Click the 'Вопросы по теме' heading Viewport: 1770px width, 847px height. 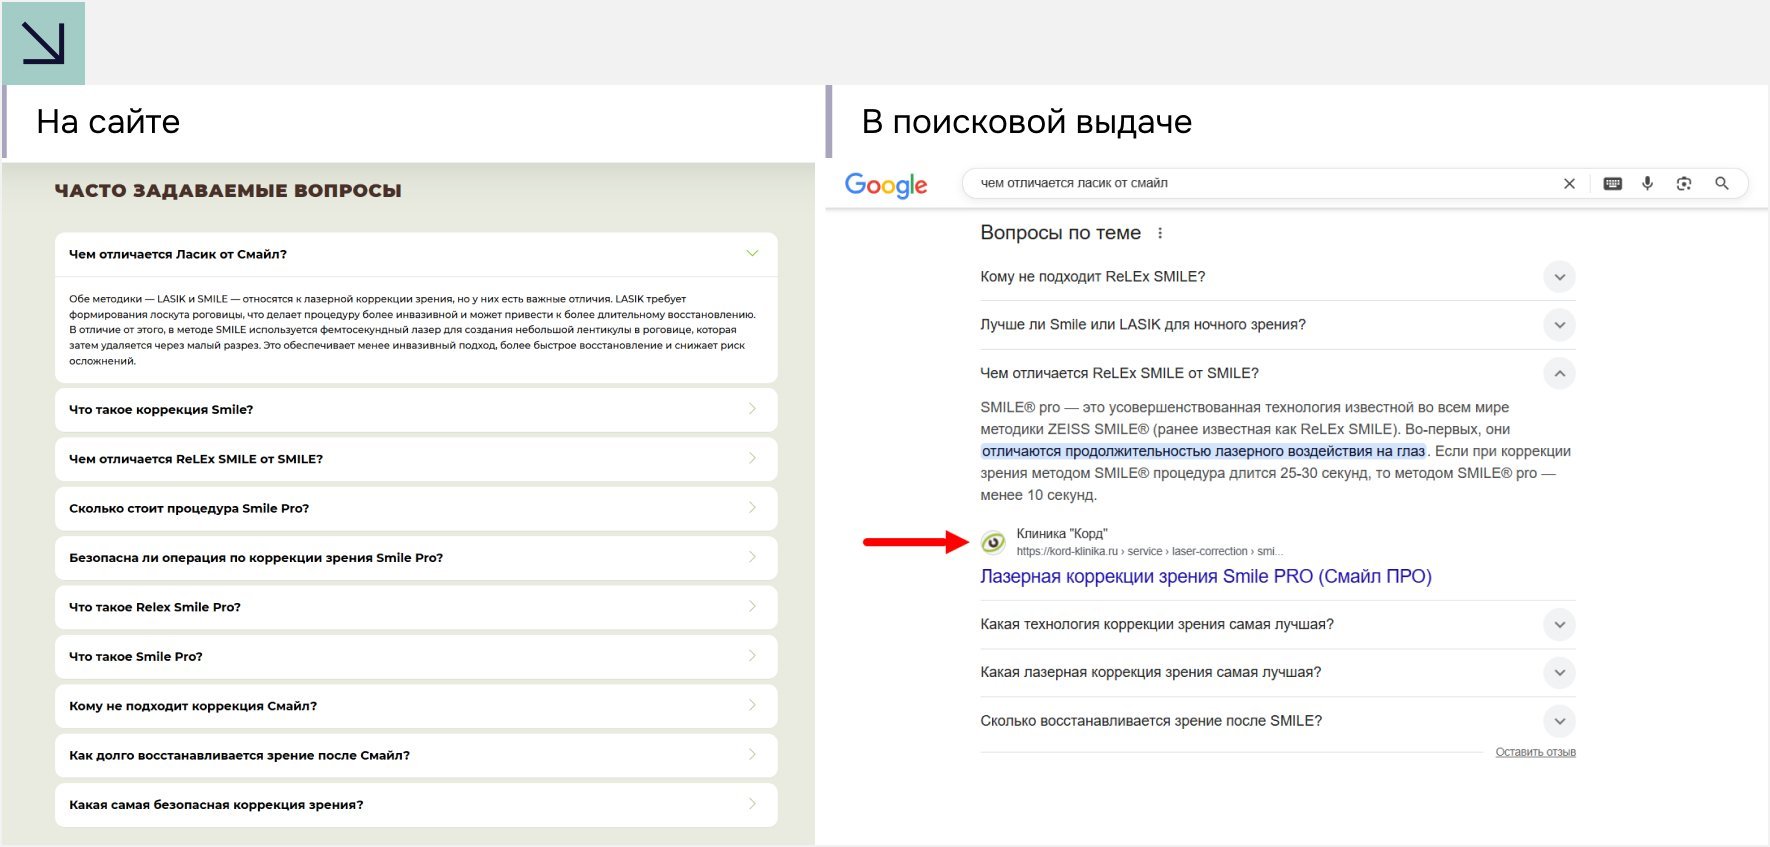pos(1060,233)
